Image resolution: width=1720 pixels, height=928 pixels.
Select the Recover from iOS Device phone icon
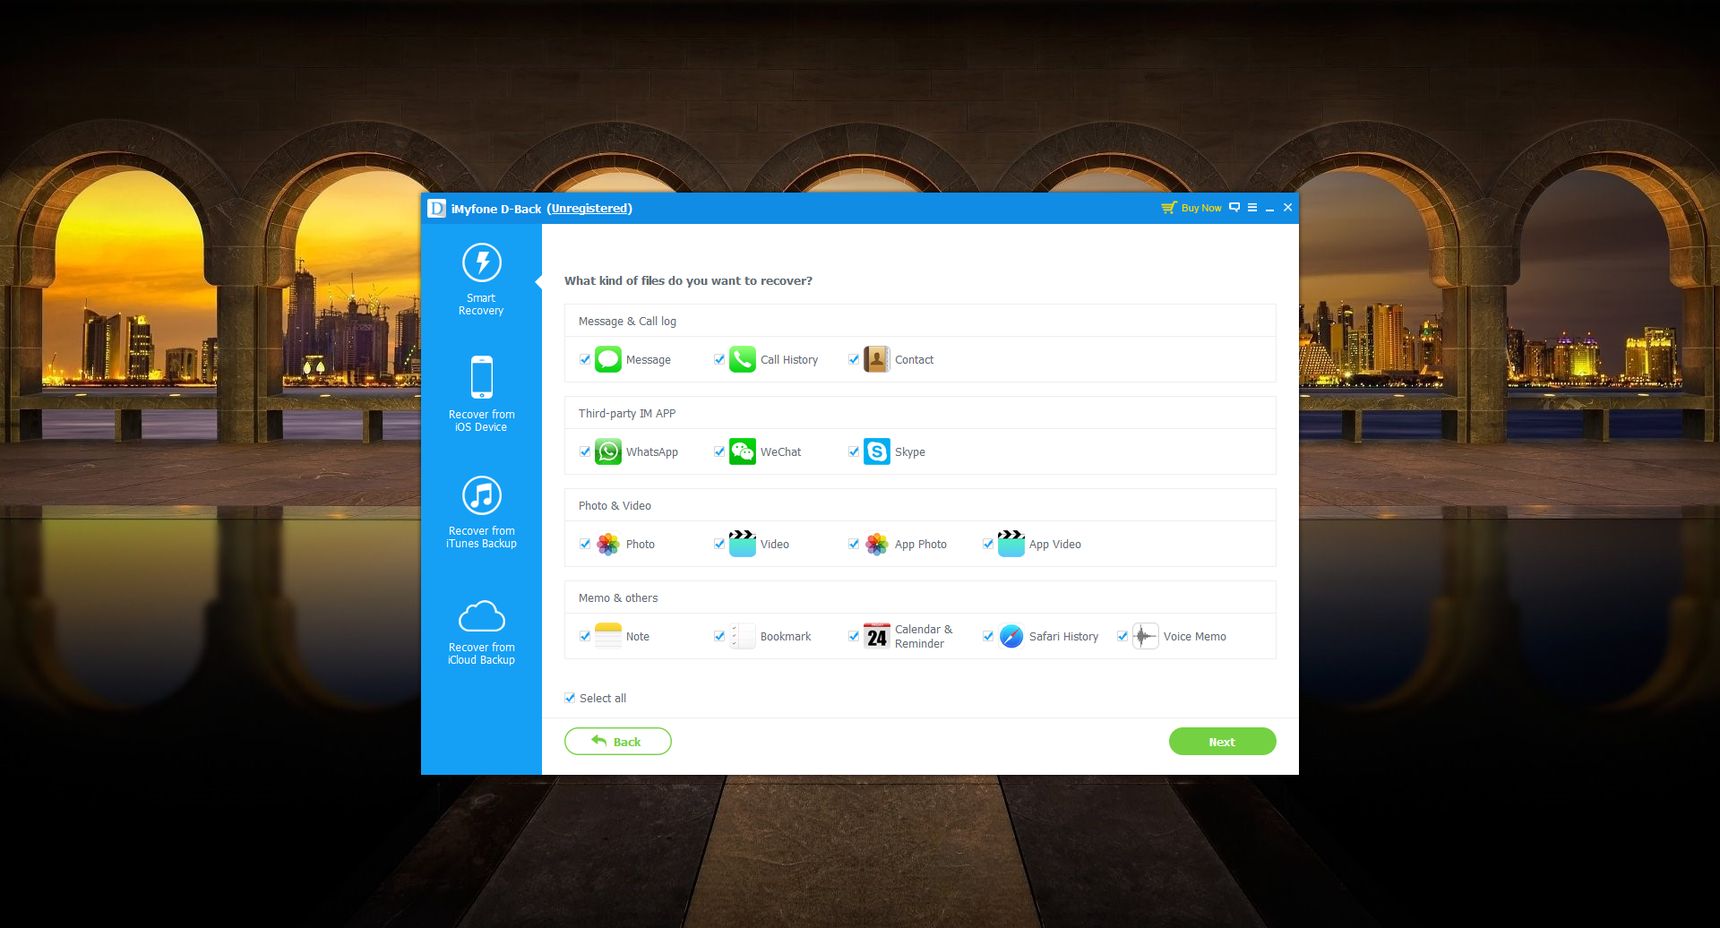click(482, 377)
